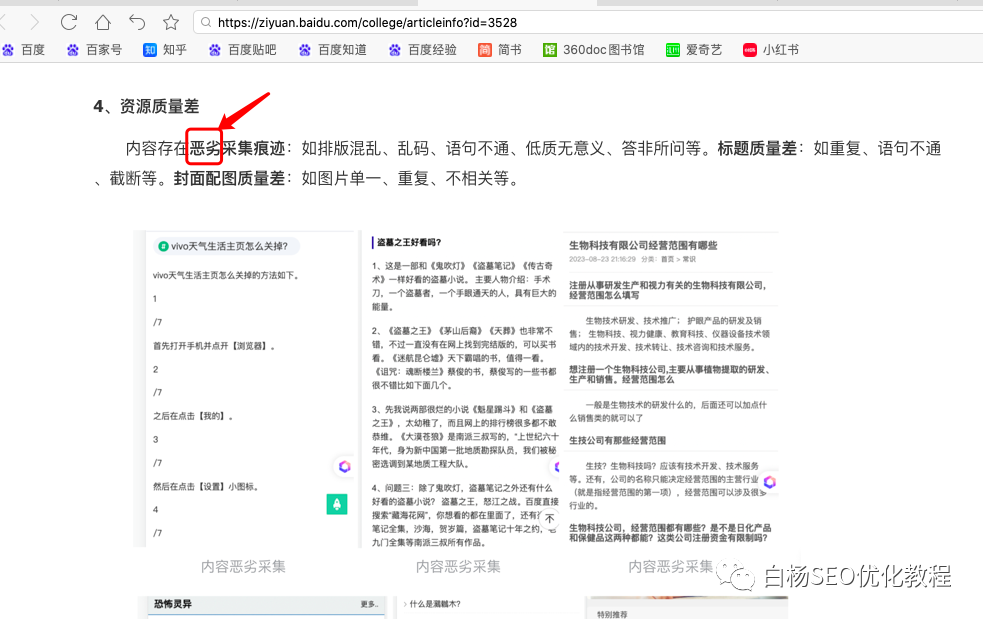Go back to the previous page
983x619 pixels.
(x=136, y=21)
